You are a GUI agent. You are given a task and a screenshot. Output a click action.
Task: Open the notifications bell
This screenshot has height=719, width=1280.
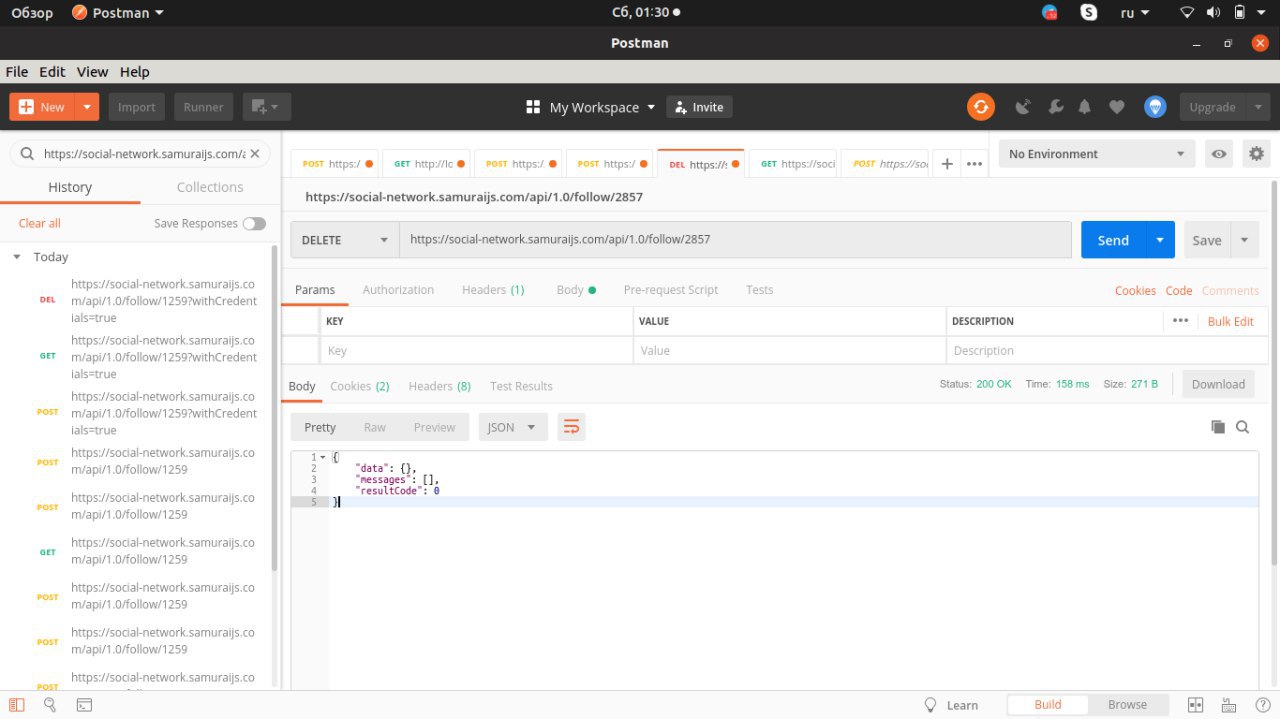[x=1085, y=107]
